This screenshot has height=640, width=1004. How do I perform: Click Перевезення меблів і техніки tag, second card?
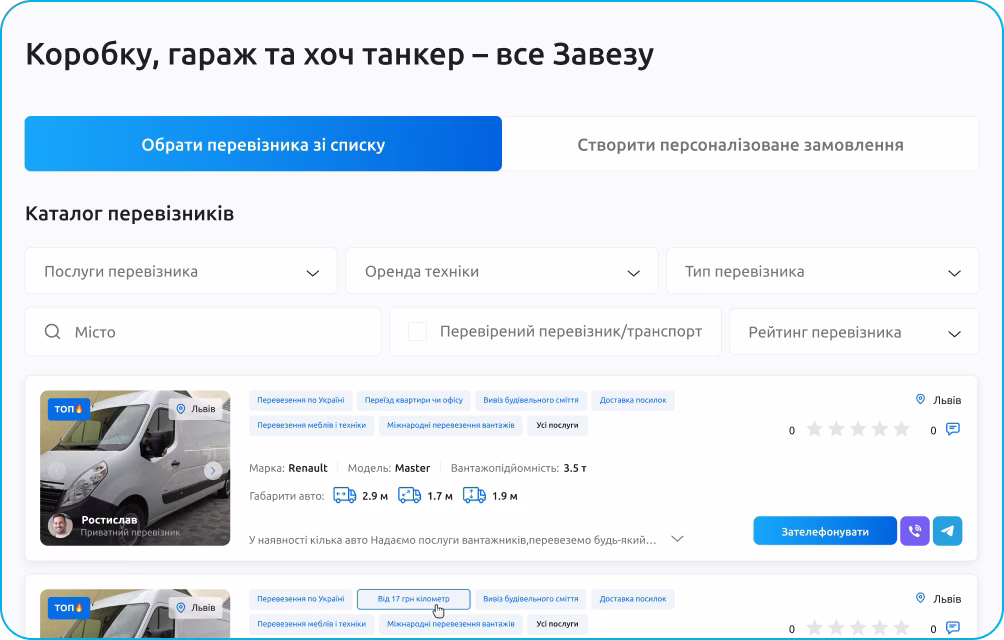(312, 624)
